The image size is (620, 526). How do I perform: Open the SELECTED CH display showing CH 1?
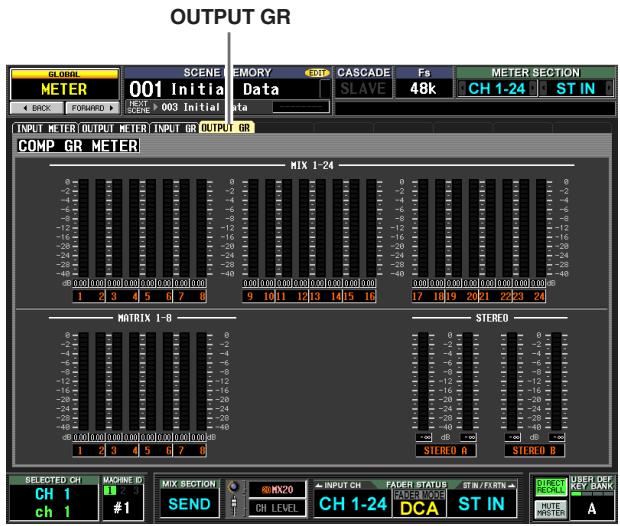point(53,503)
